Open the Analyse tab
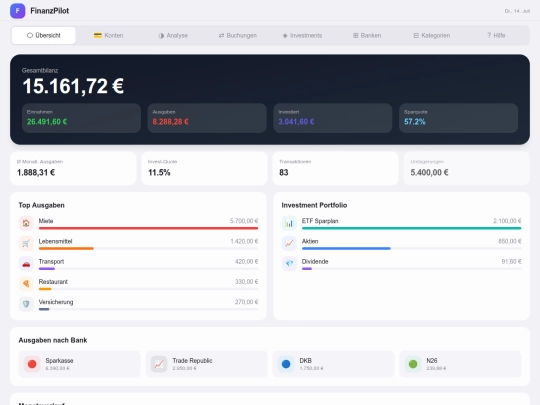 [x=173, y=35]
